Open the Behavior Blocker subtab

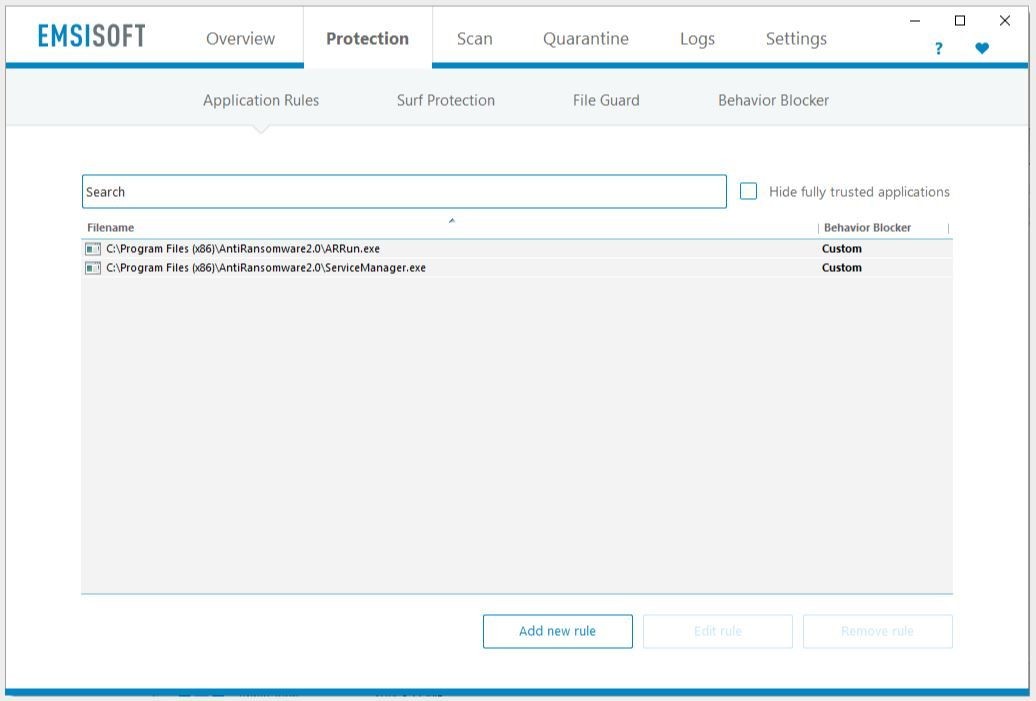click(773, 100)
